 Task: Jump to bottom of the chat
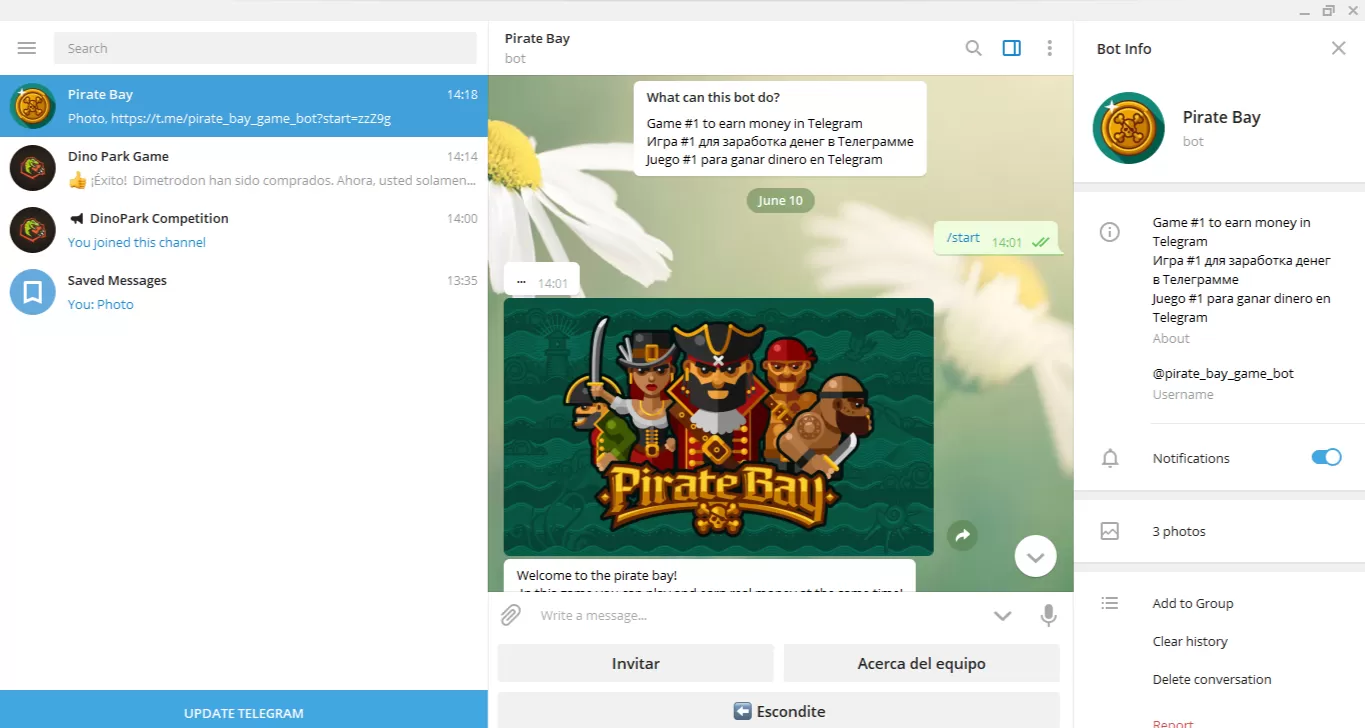[x=1035, y=557]
